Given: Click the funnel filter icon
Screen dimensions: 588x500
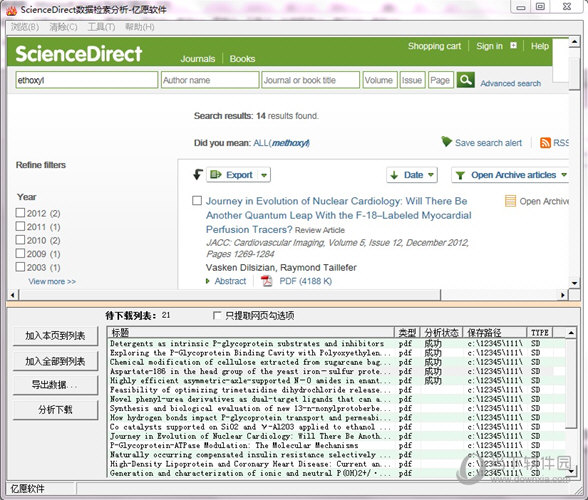Looking at the screenshot, I should (460, 175).
